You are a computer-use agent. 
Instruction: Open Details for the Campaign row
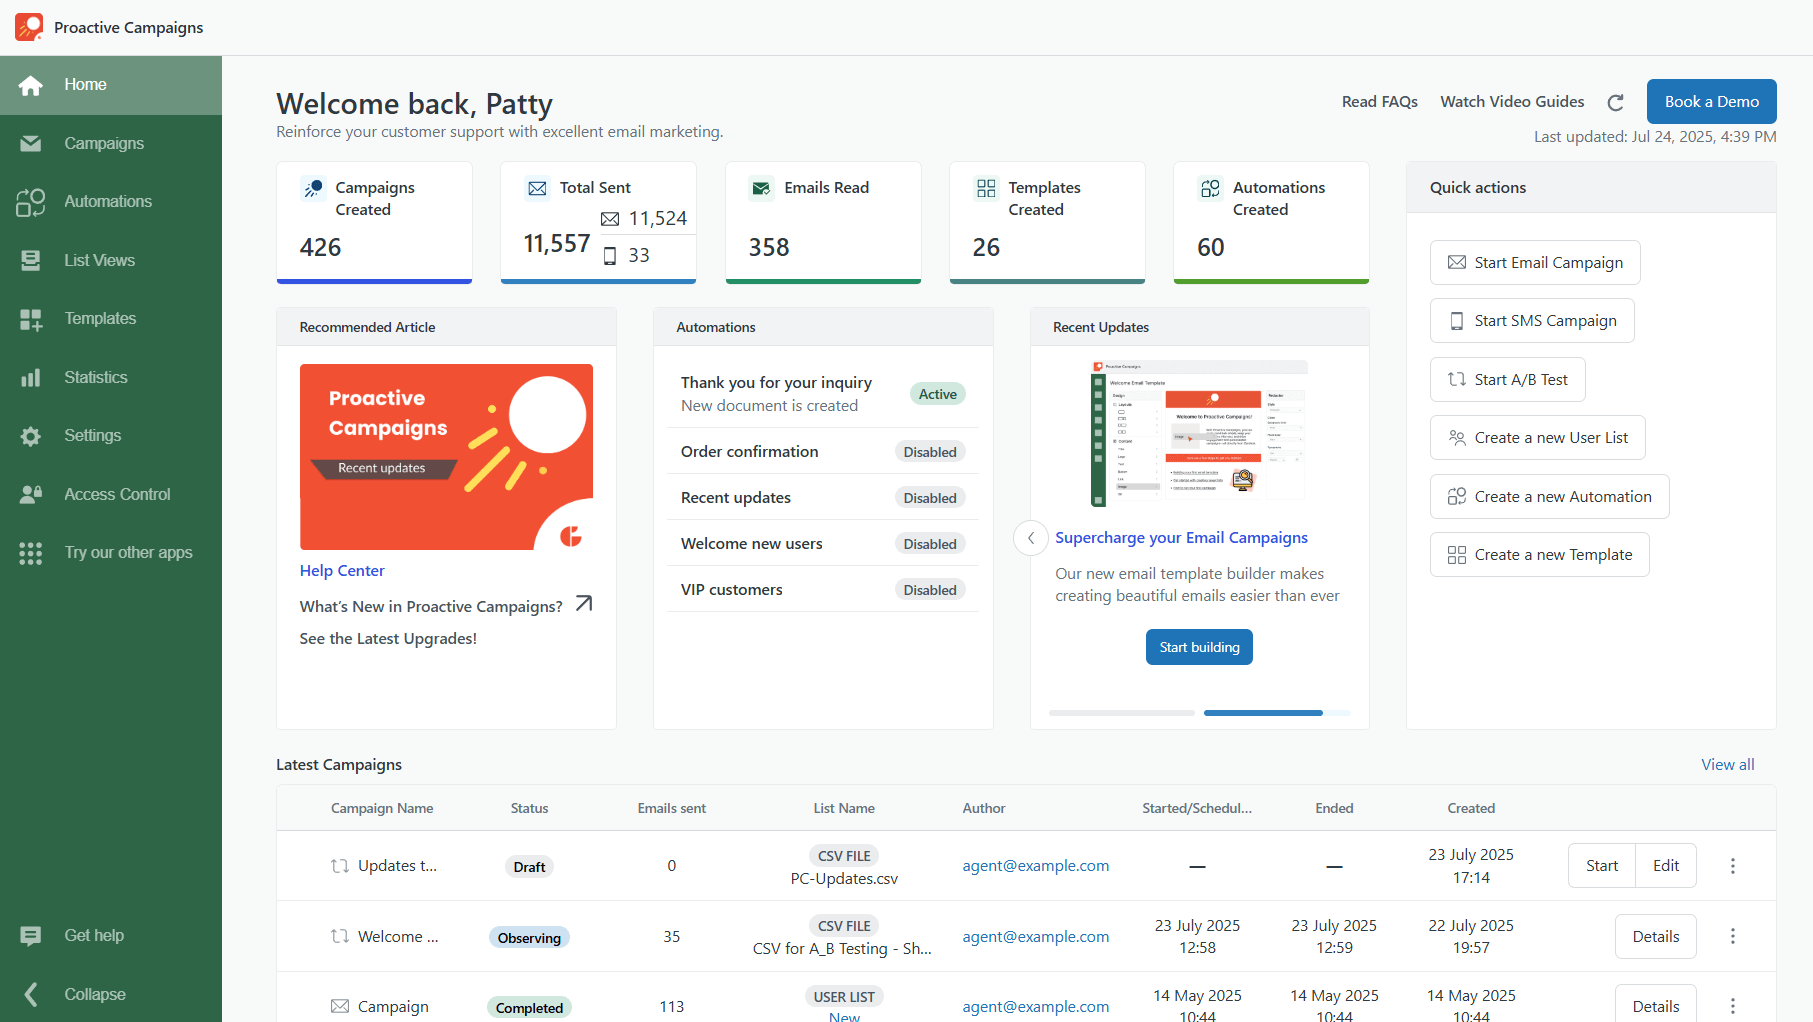click(1655, 1006)
